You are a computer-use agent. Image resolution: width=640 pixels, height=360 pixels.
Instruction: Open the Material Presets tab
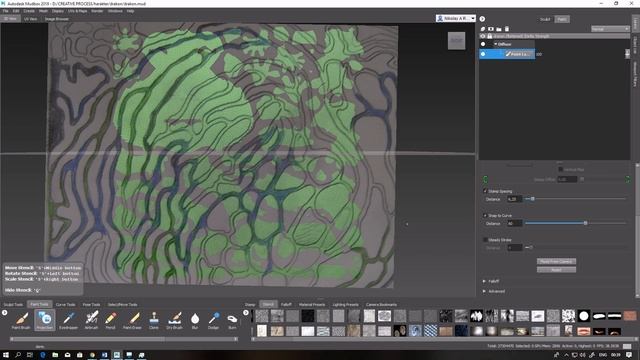tap(312, 304)
